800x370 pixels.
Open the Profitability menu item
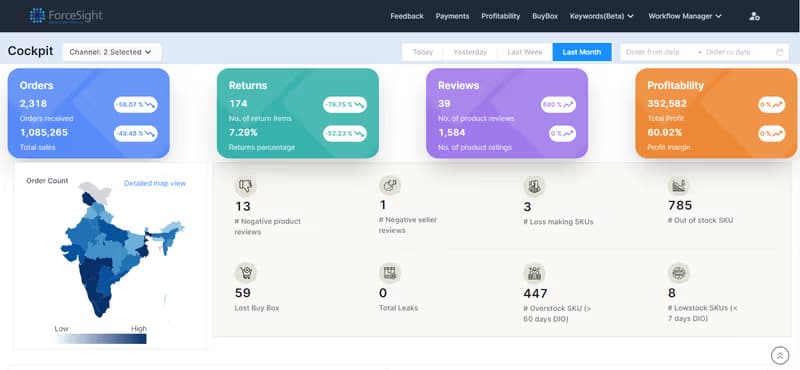tap(501, 16)
